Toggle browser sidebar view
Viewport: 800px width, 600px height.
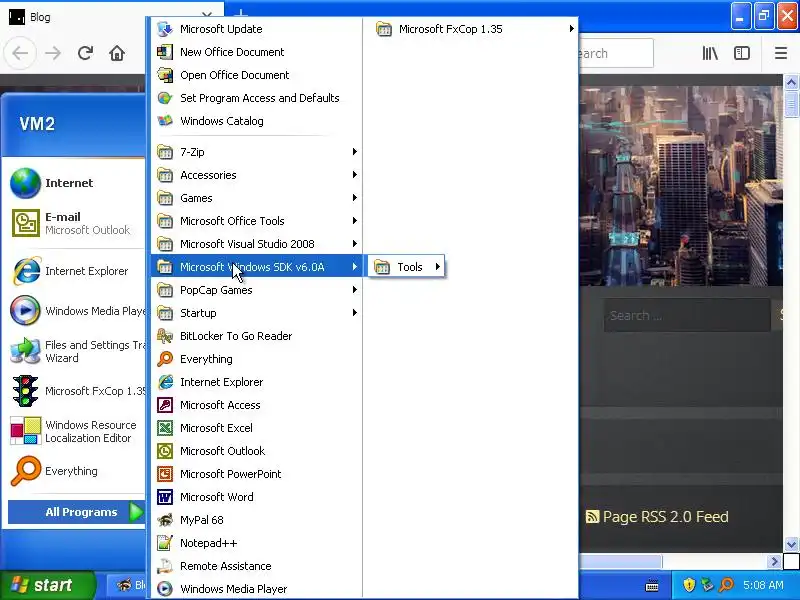click(742, 53)
